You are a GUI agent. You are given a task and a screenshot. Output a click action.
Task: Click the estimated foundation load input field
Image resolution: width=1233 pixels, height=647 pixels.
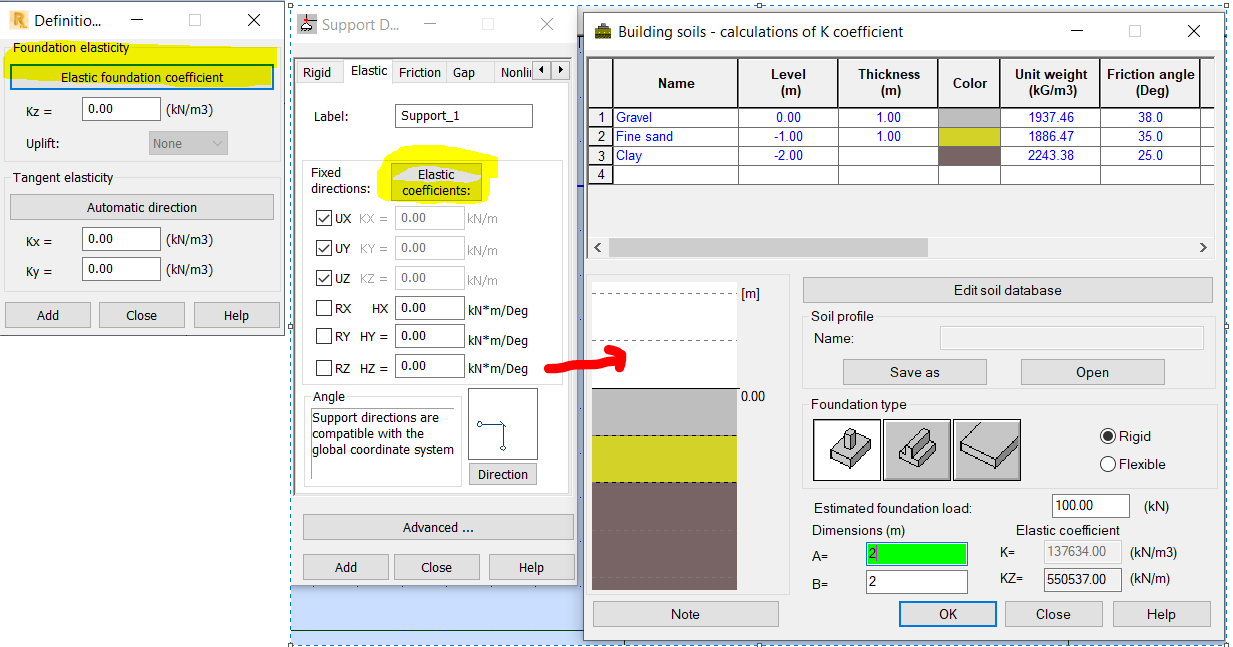(x=1090, y=505)
